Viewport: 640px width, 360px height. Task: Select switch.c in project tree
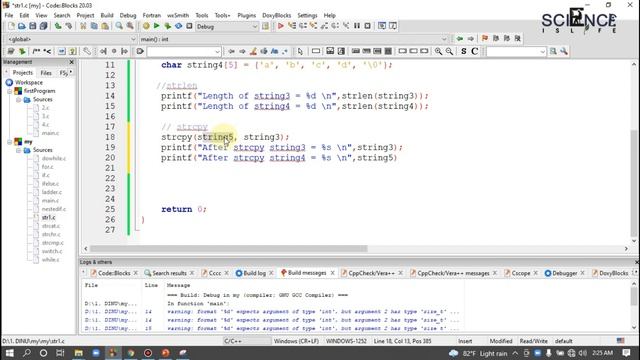52,251
